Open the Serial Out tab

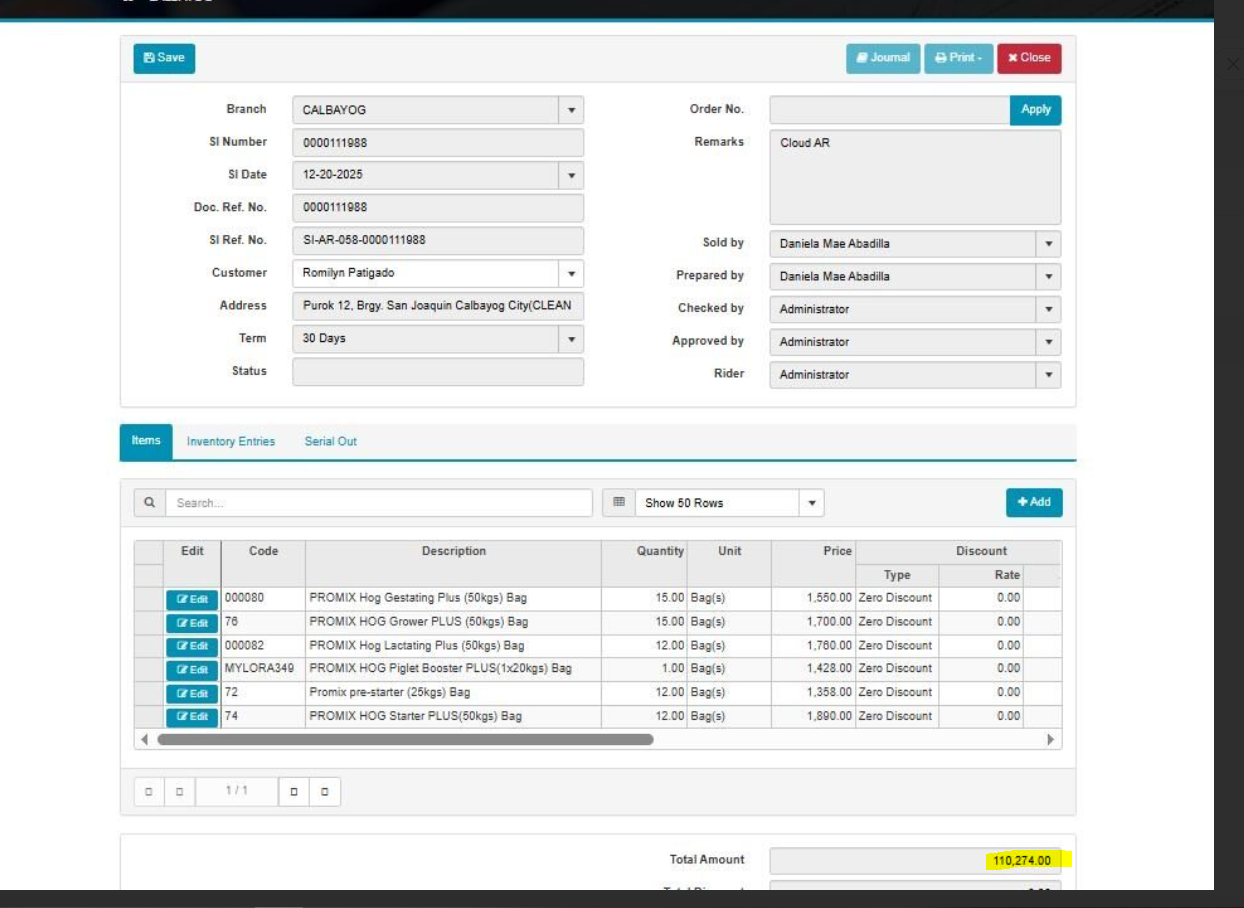(x=330, y=442)
